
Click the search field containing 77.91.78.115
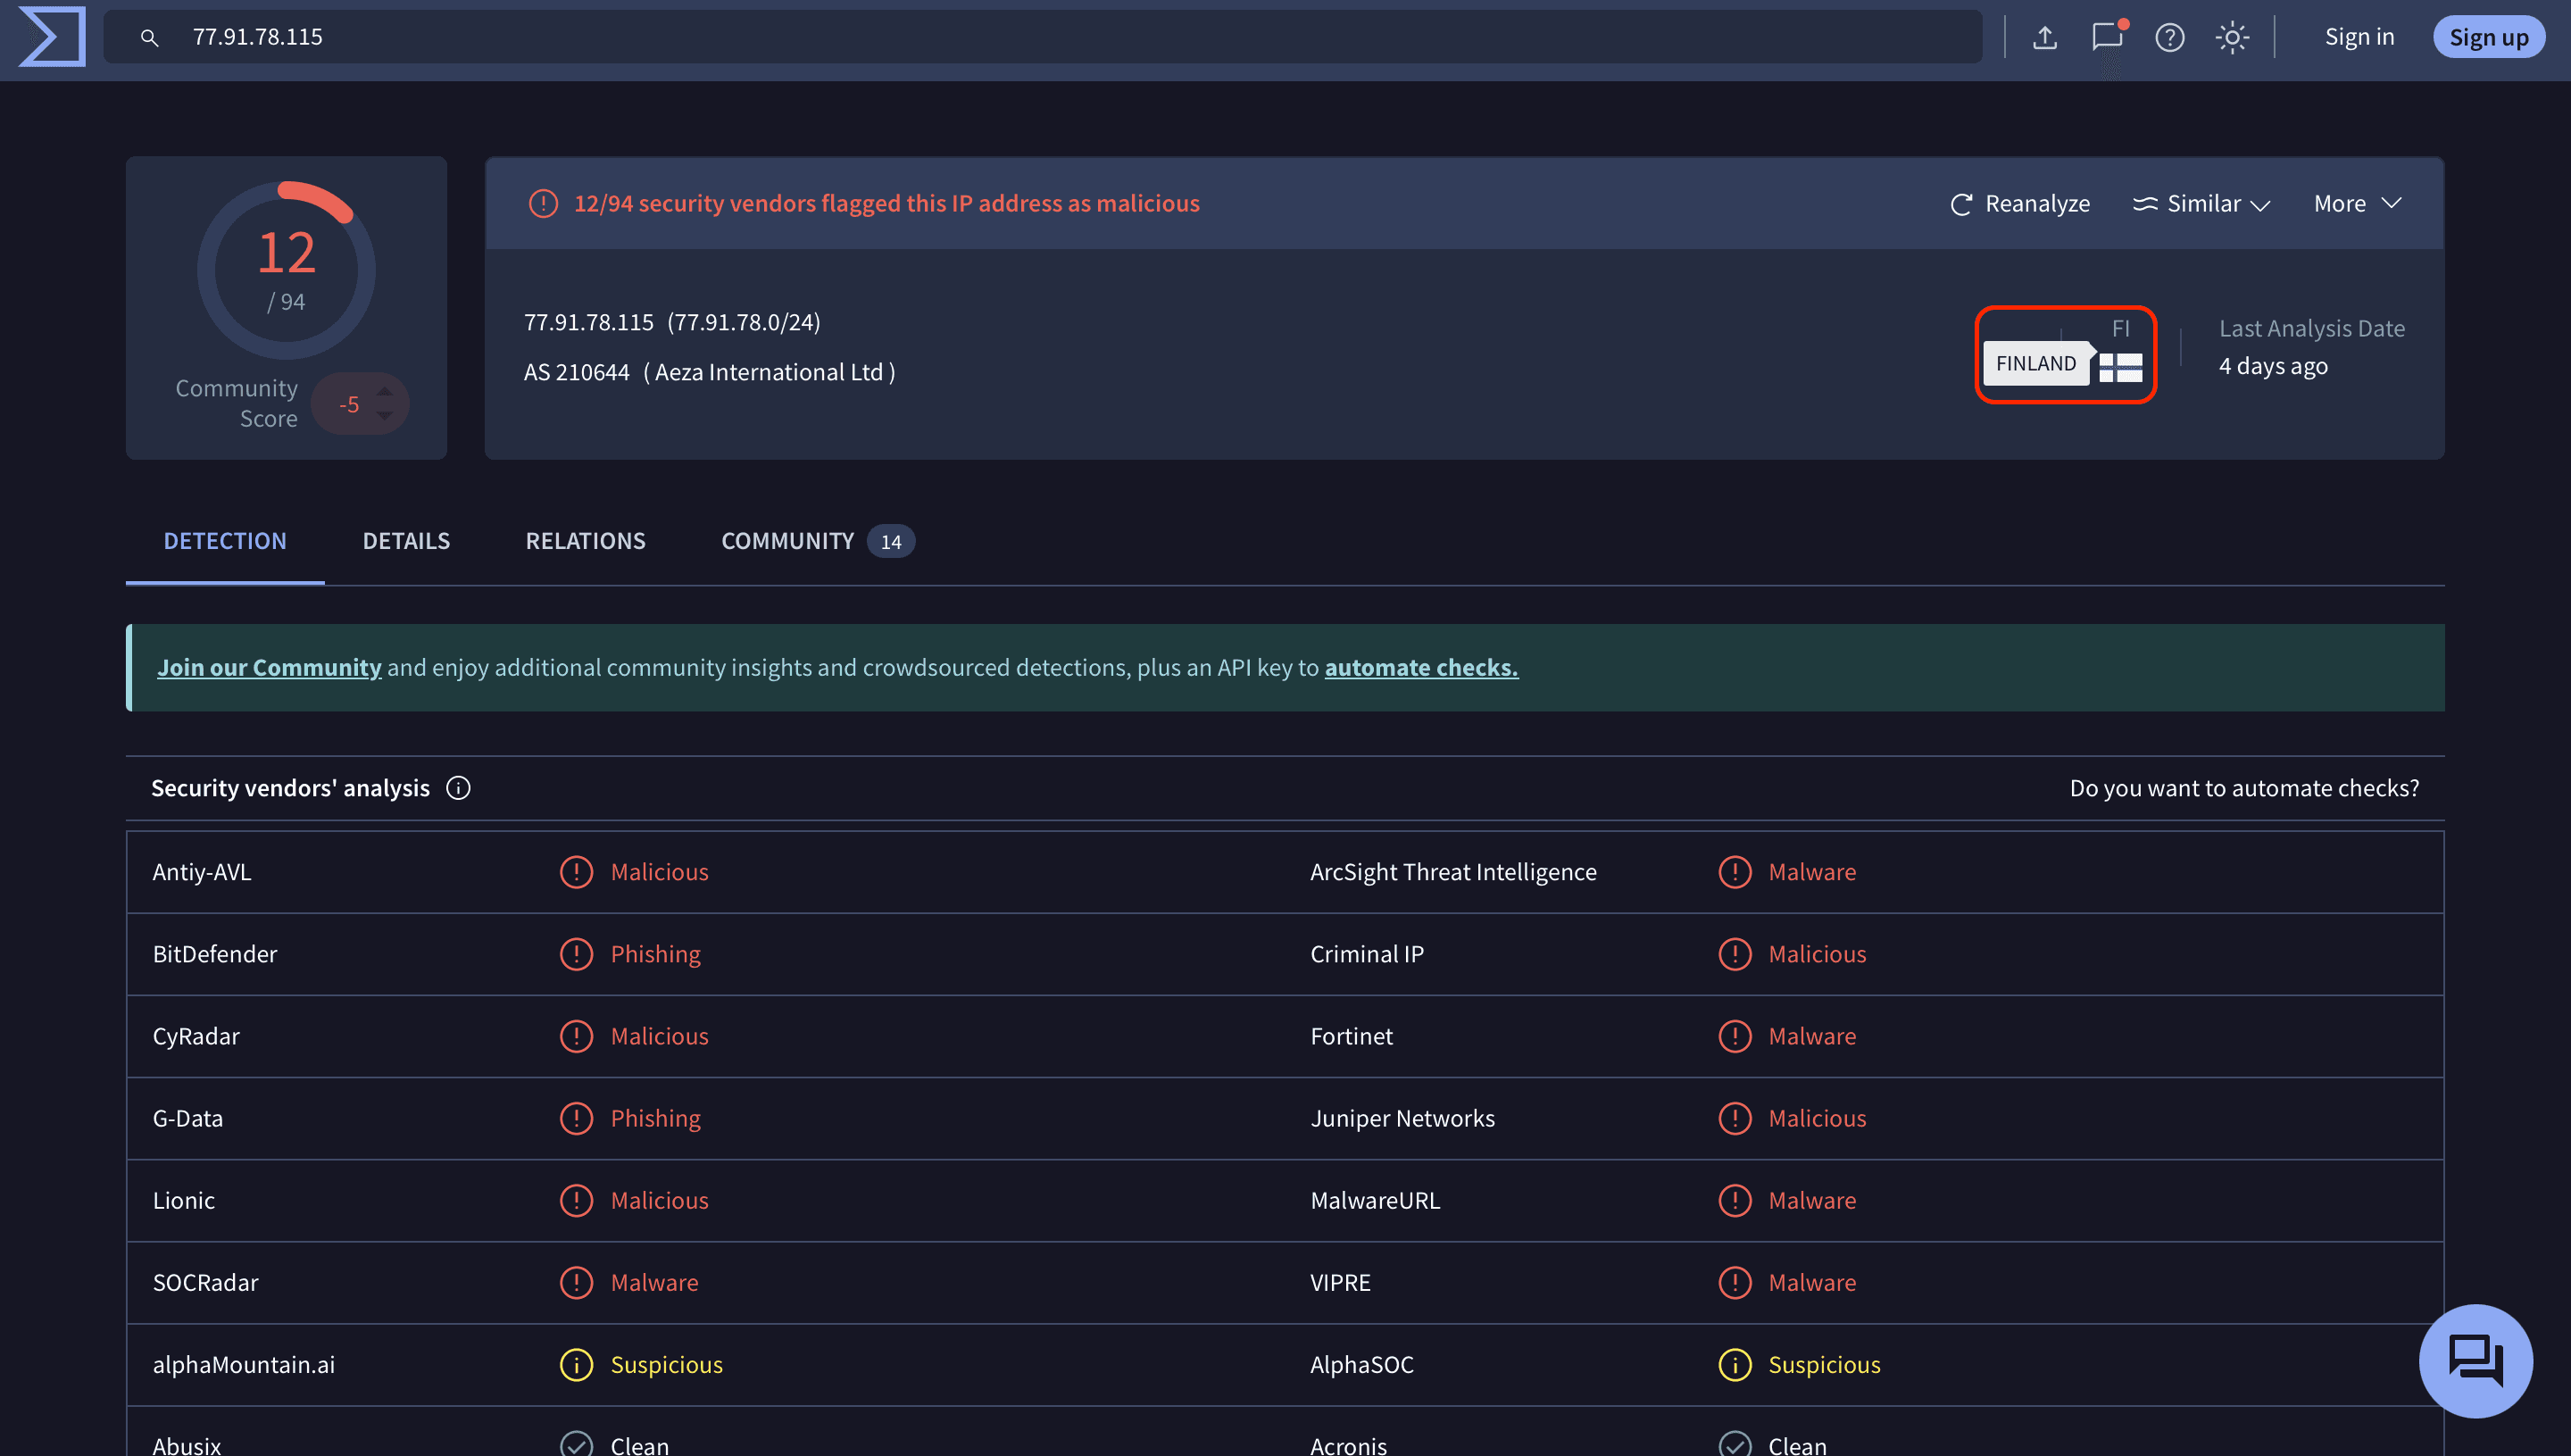[1043, 37]
